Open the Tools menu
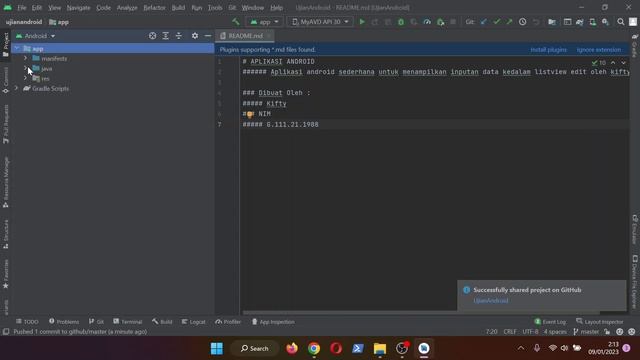Viewport: 640px width, 360px height. coord(215,7)
